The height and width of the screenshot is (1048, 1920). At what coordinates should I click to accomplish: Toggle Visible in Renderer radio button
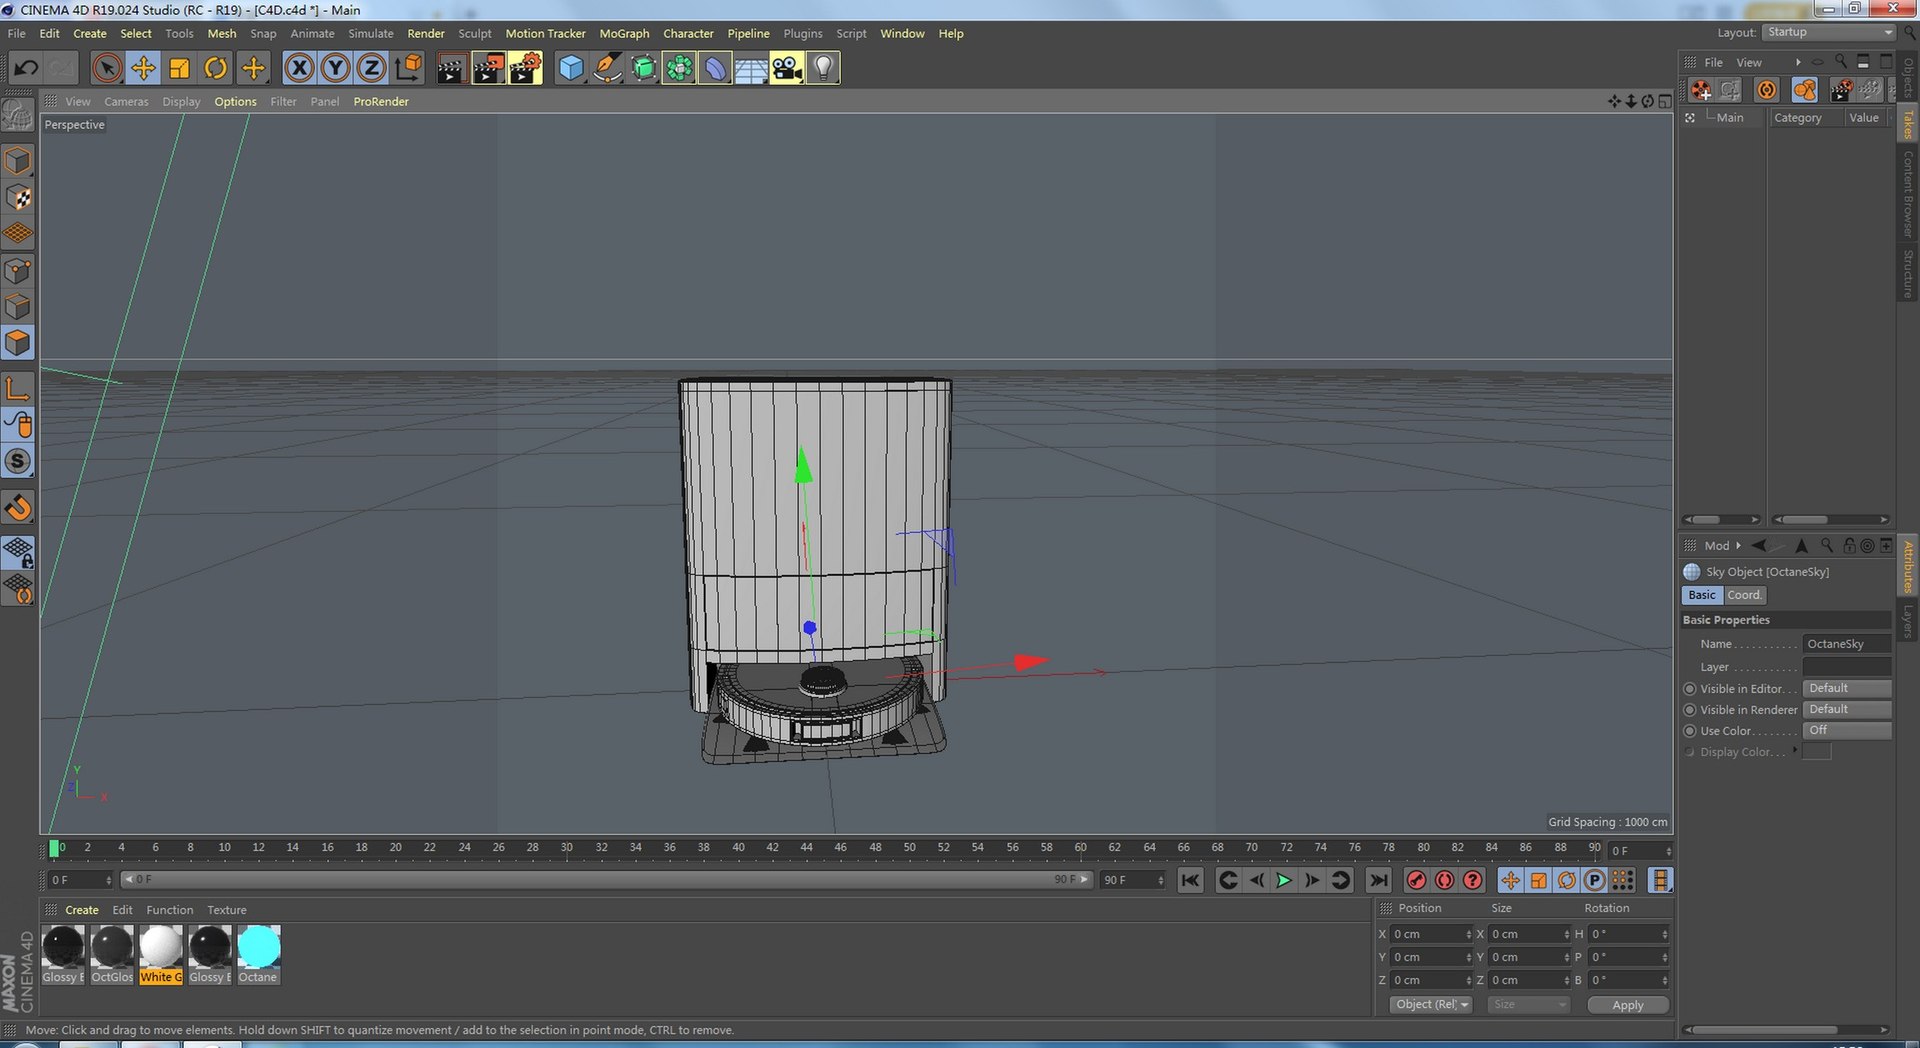click(1690, 710)
